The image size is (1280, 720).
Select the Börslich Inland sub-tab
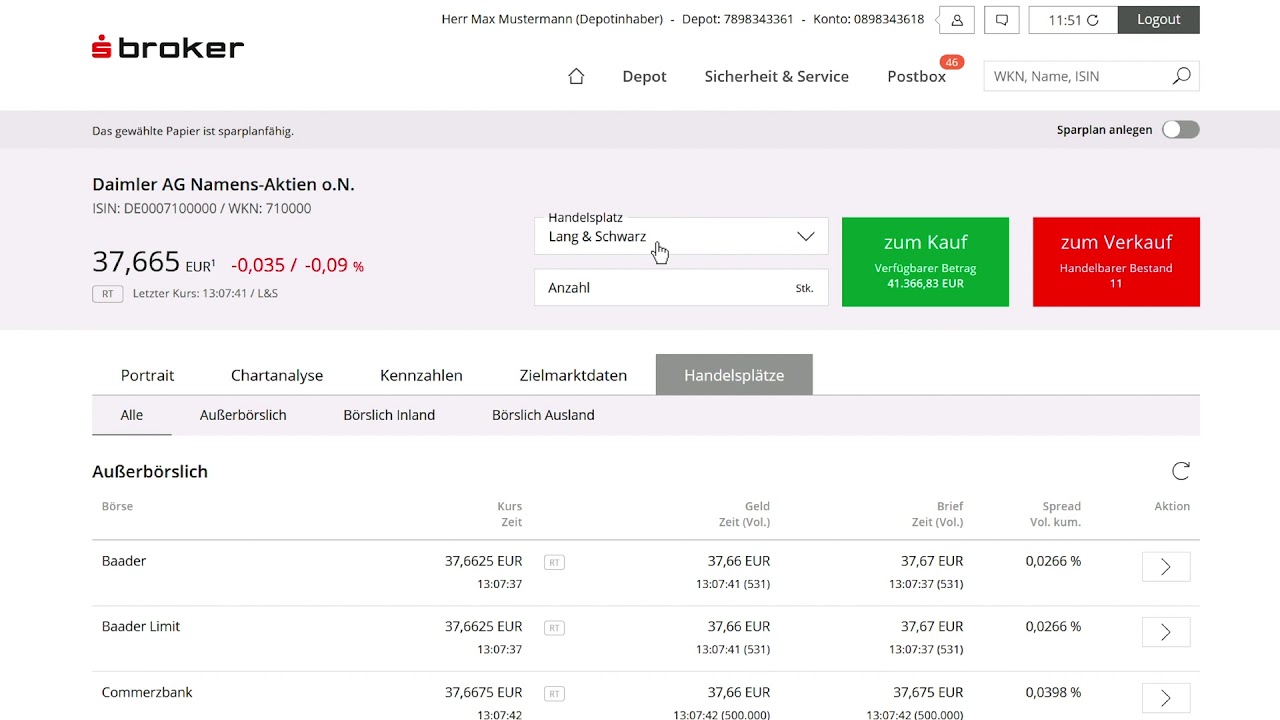pyautogui.click(x=389, y=415)
